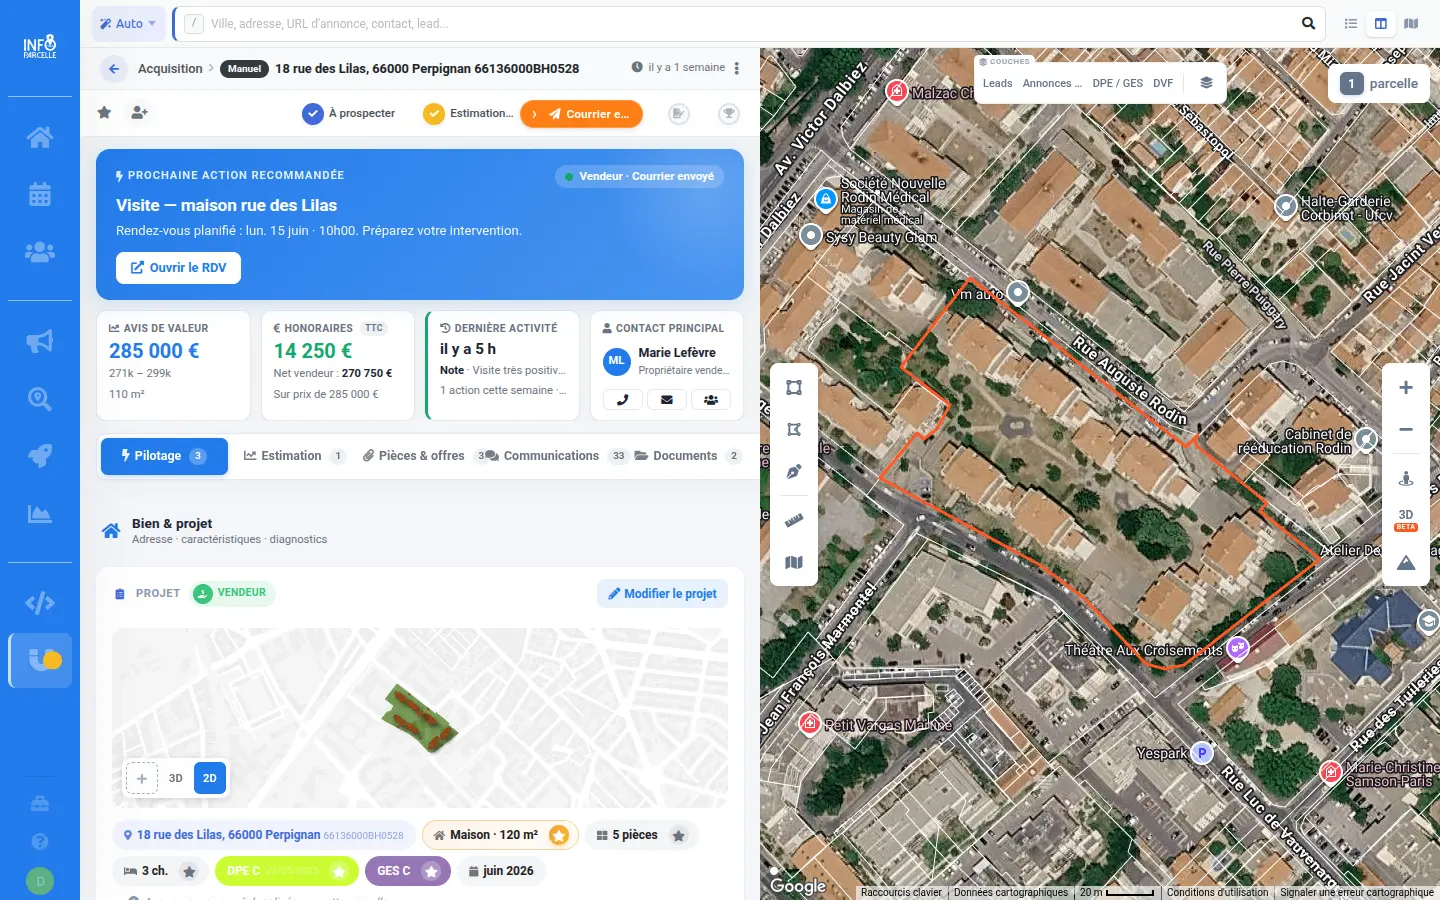
Task: Open the layers stack icon in Couches bar
Action: [1207, 83]
